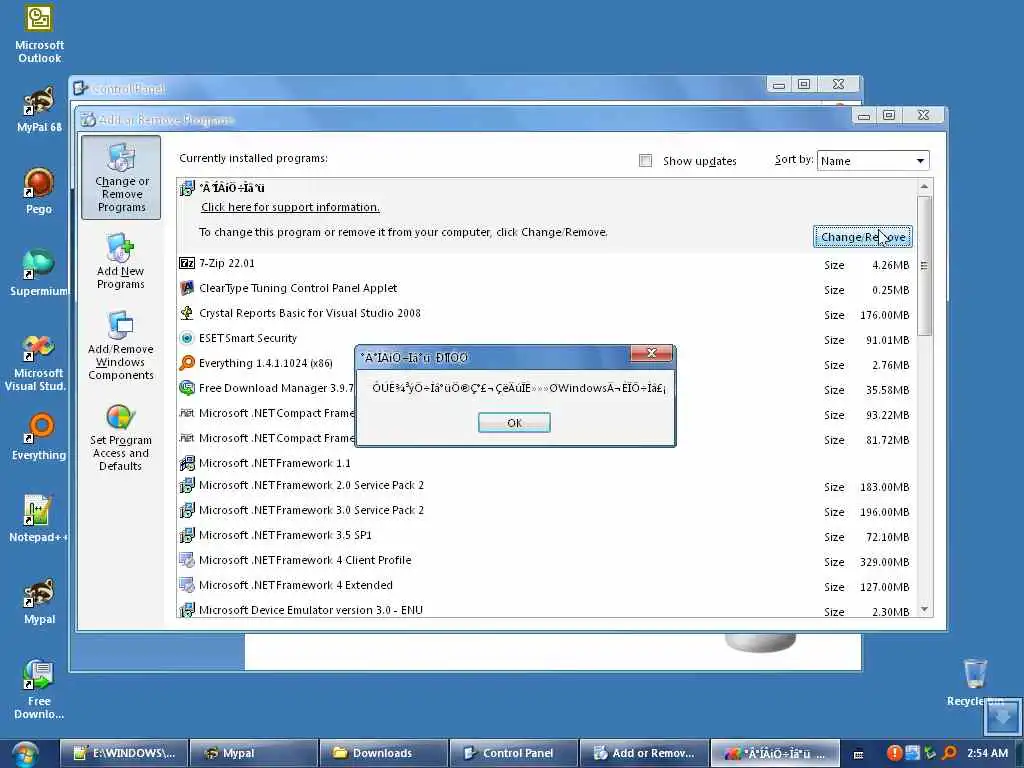Click here for support information link
Viewport: 1024px width, 768px height.
(x=290, y=207)
